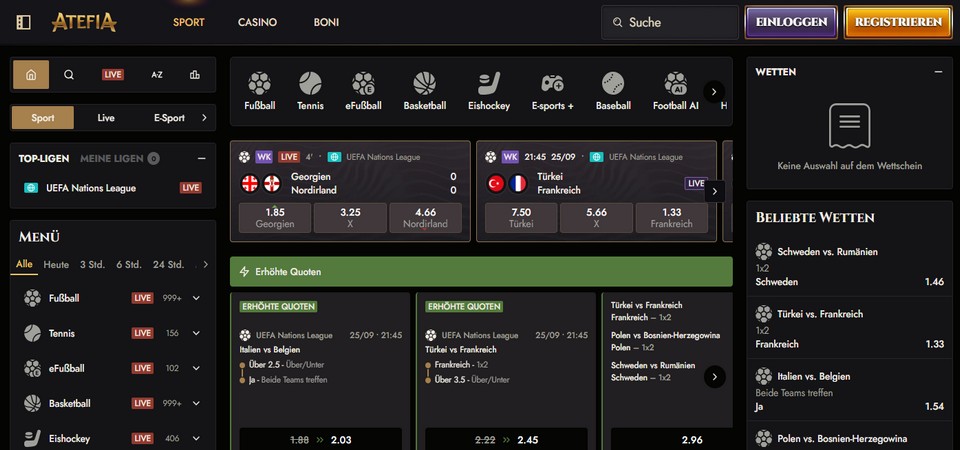The image size is (960, 450).
Task: Click the search magnifier in Suche box
Action: point(617,23)
